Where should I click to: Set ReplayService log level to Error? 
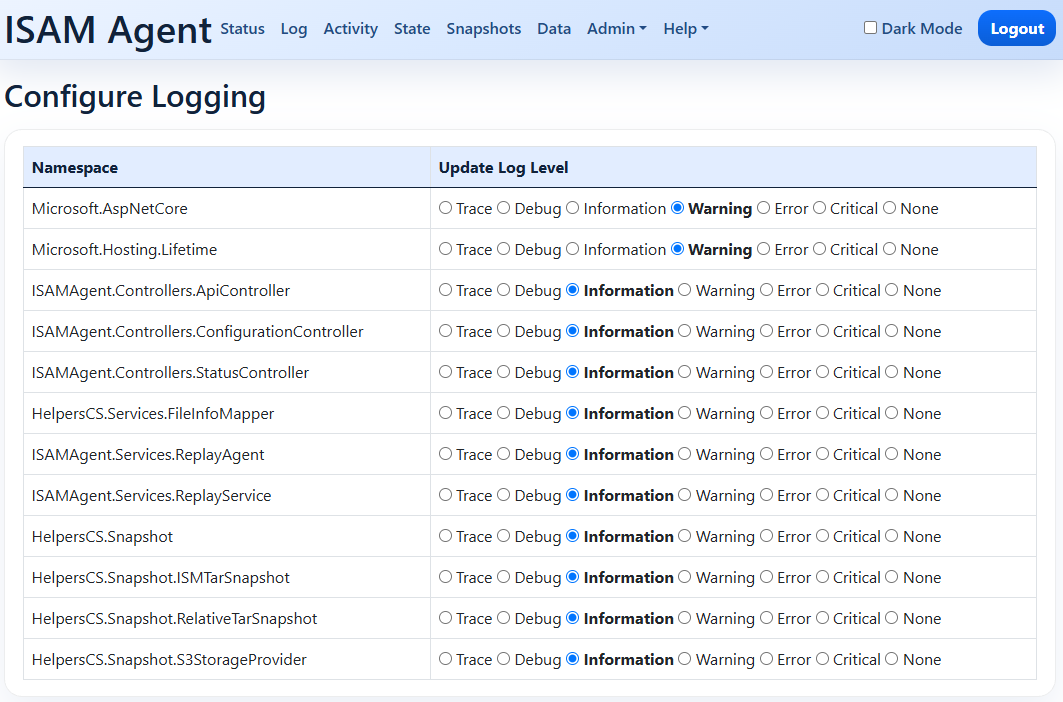click(767, 495)
